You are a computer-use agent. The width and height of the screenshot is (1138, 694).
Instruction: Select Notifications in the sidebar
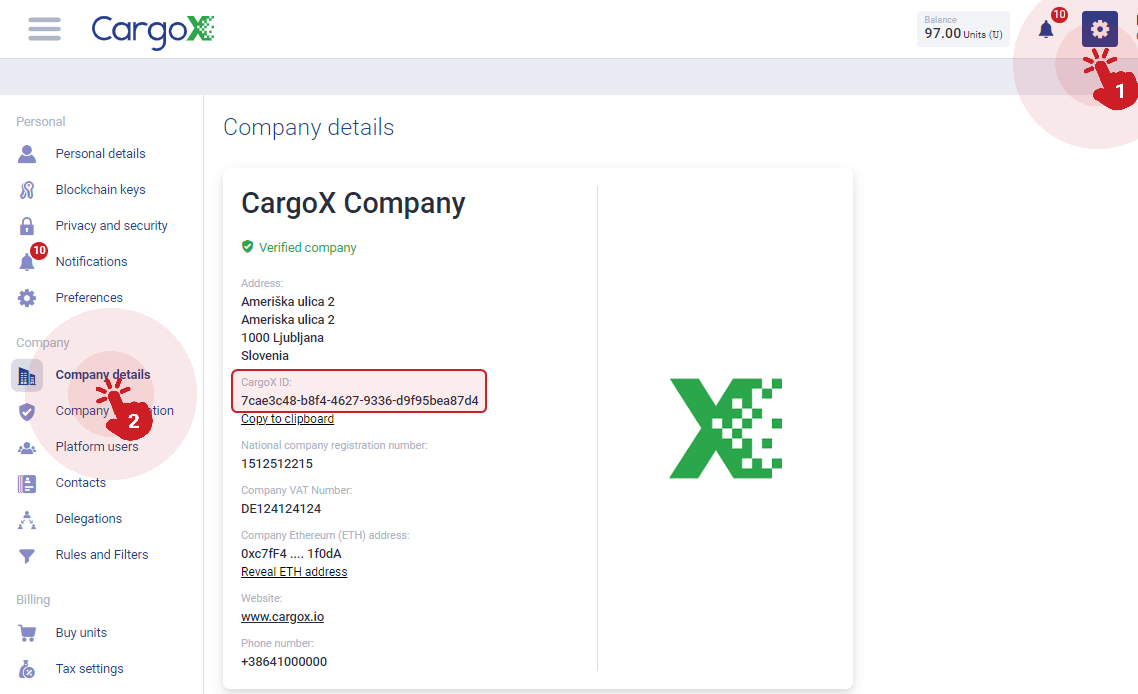(x=91, y=261)
